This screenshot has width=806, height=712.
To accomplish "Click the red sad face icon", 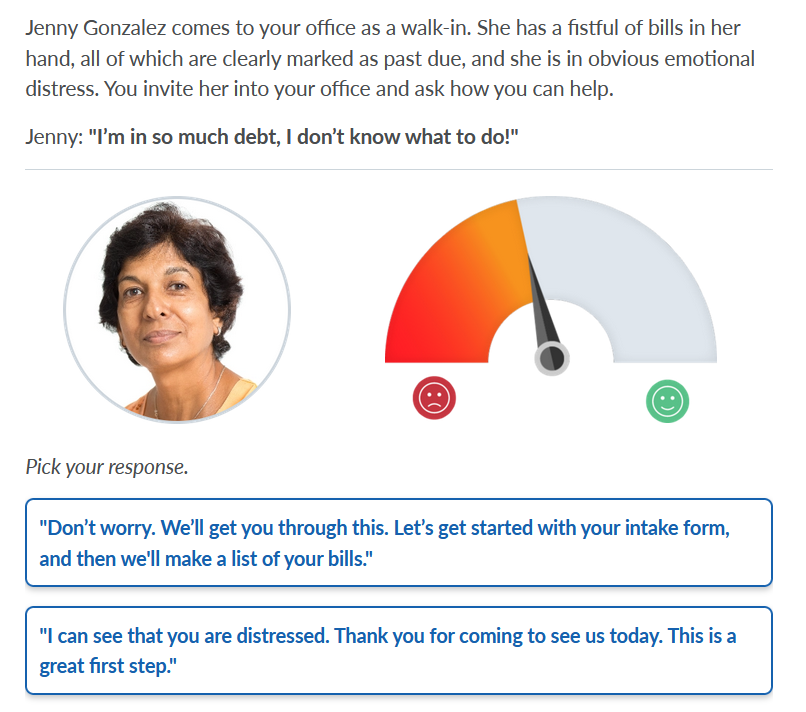I will 434,398.
